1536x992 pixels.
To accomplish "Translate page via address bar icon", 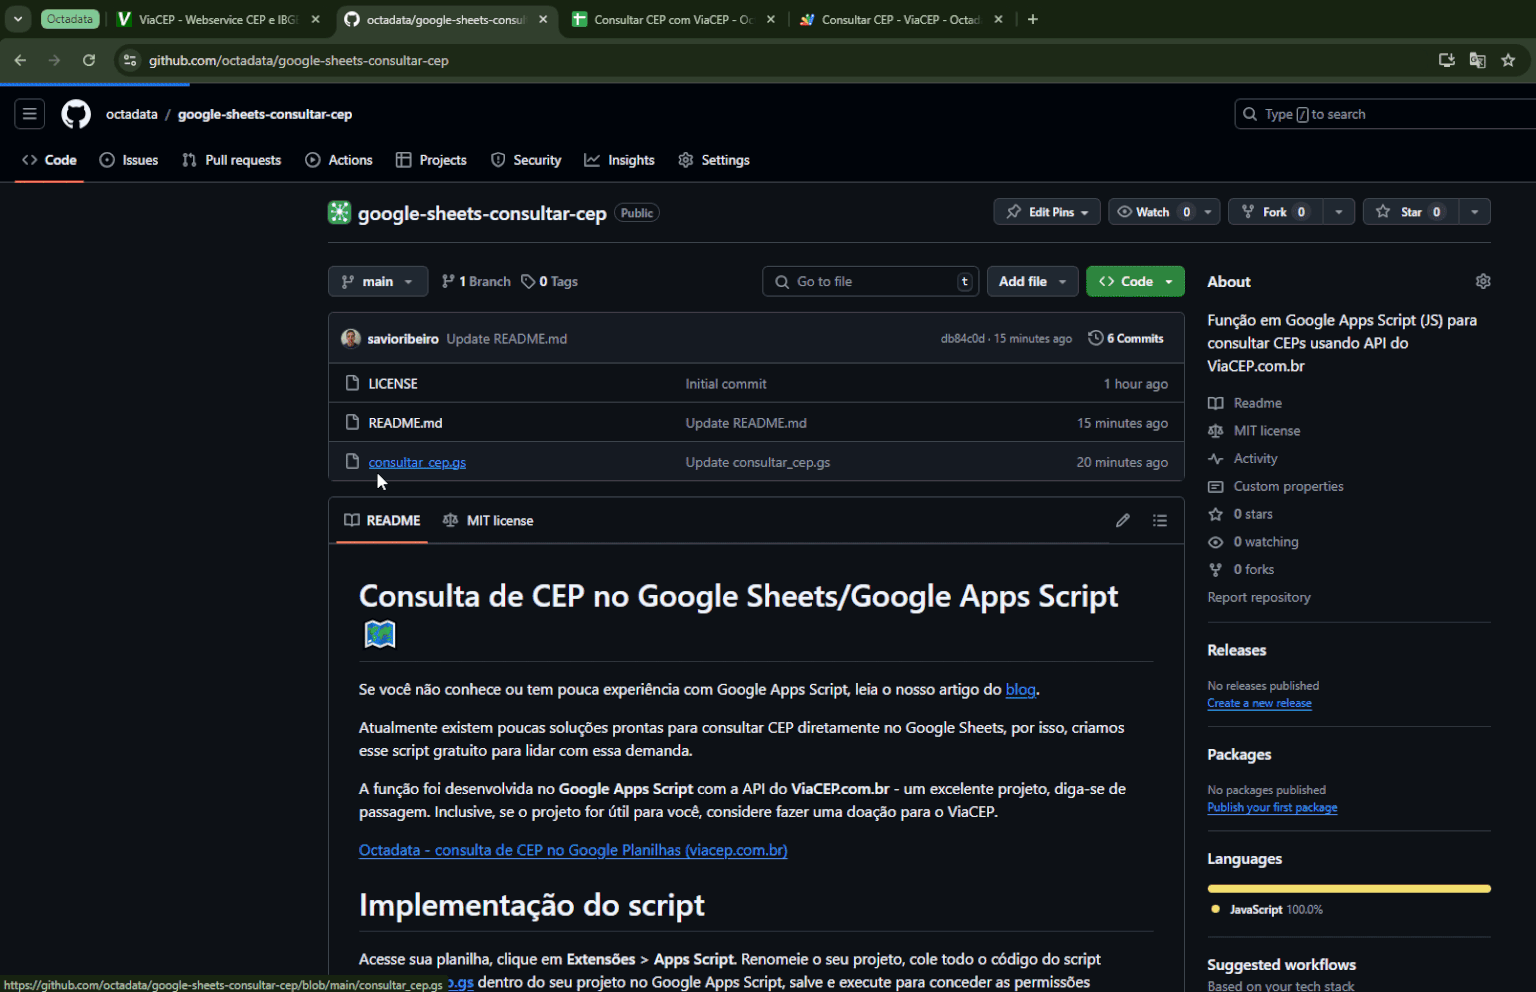I will 1477,60.
